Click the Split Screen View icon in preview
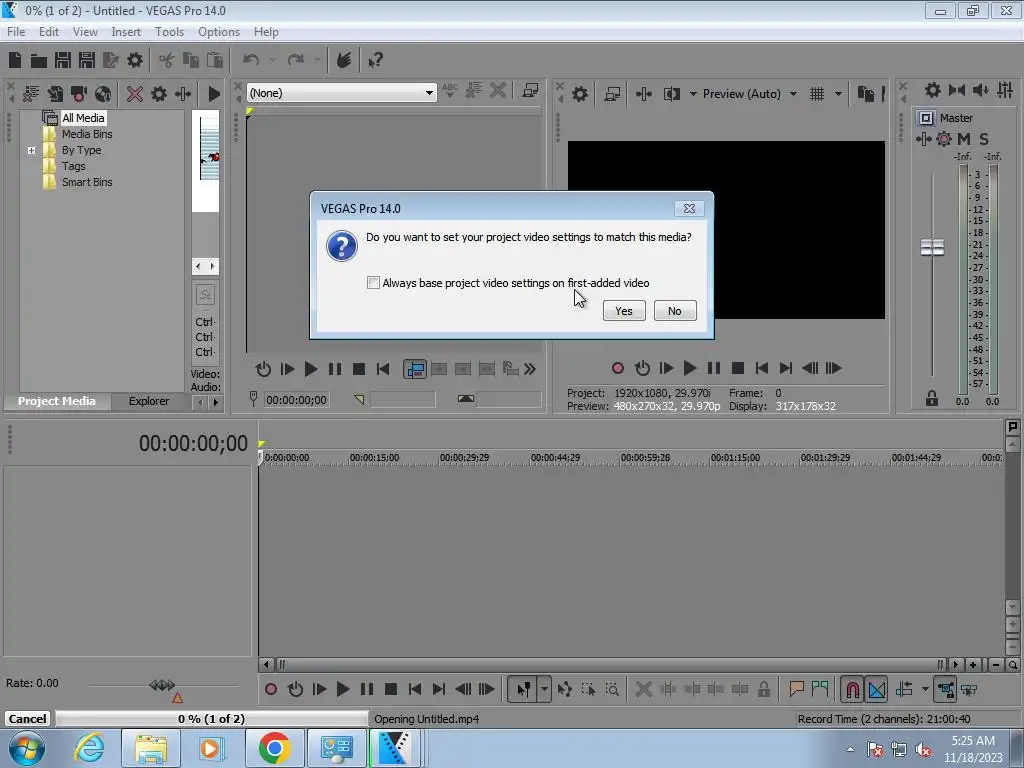Viewport: 1024px width, 768px height. pos(671,94)
